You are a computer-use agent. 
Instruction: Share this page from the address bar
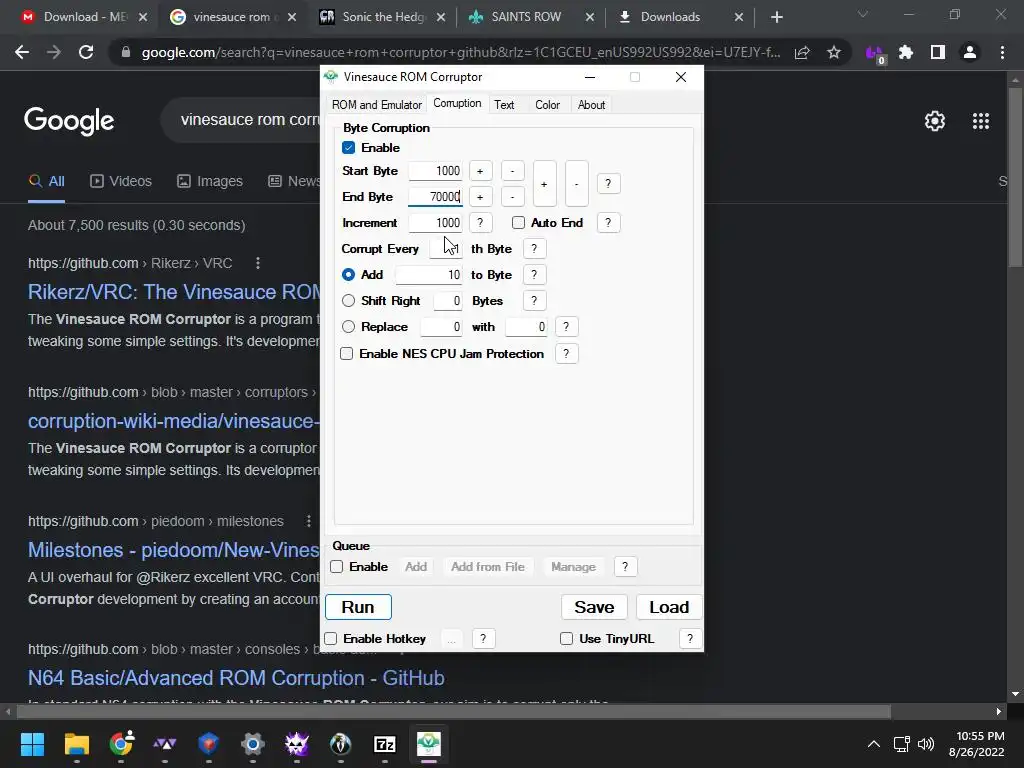[x=802, y=52]
